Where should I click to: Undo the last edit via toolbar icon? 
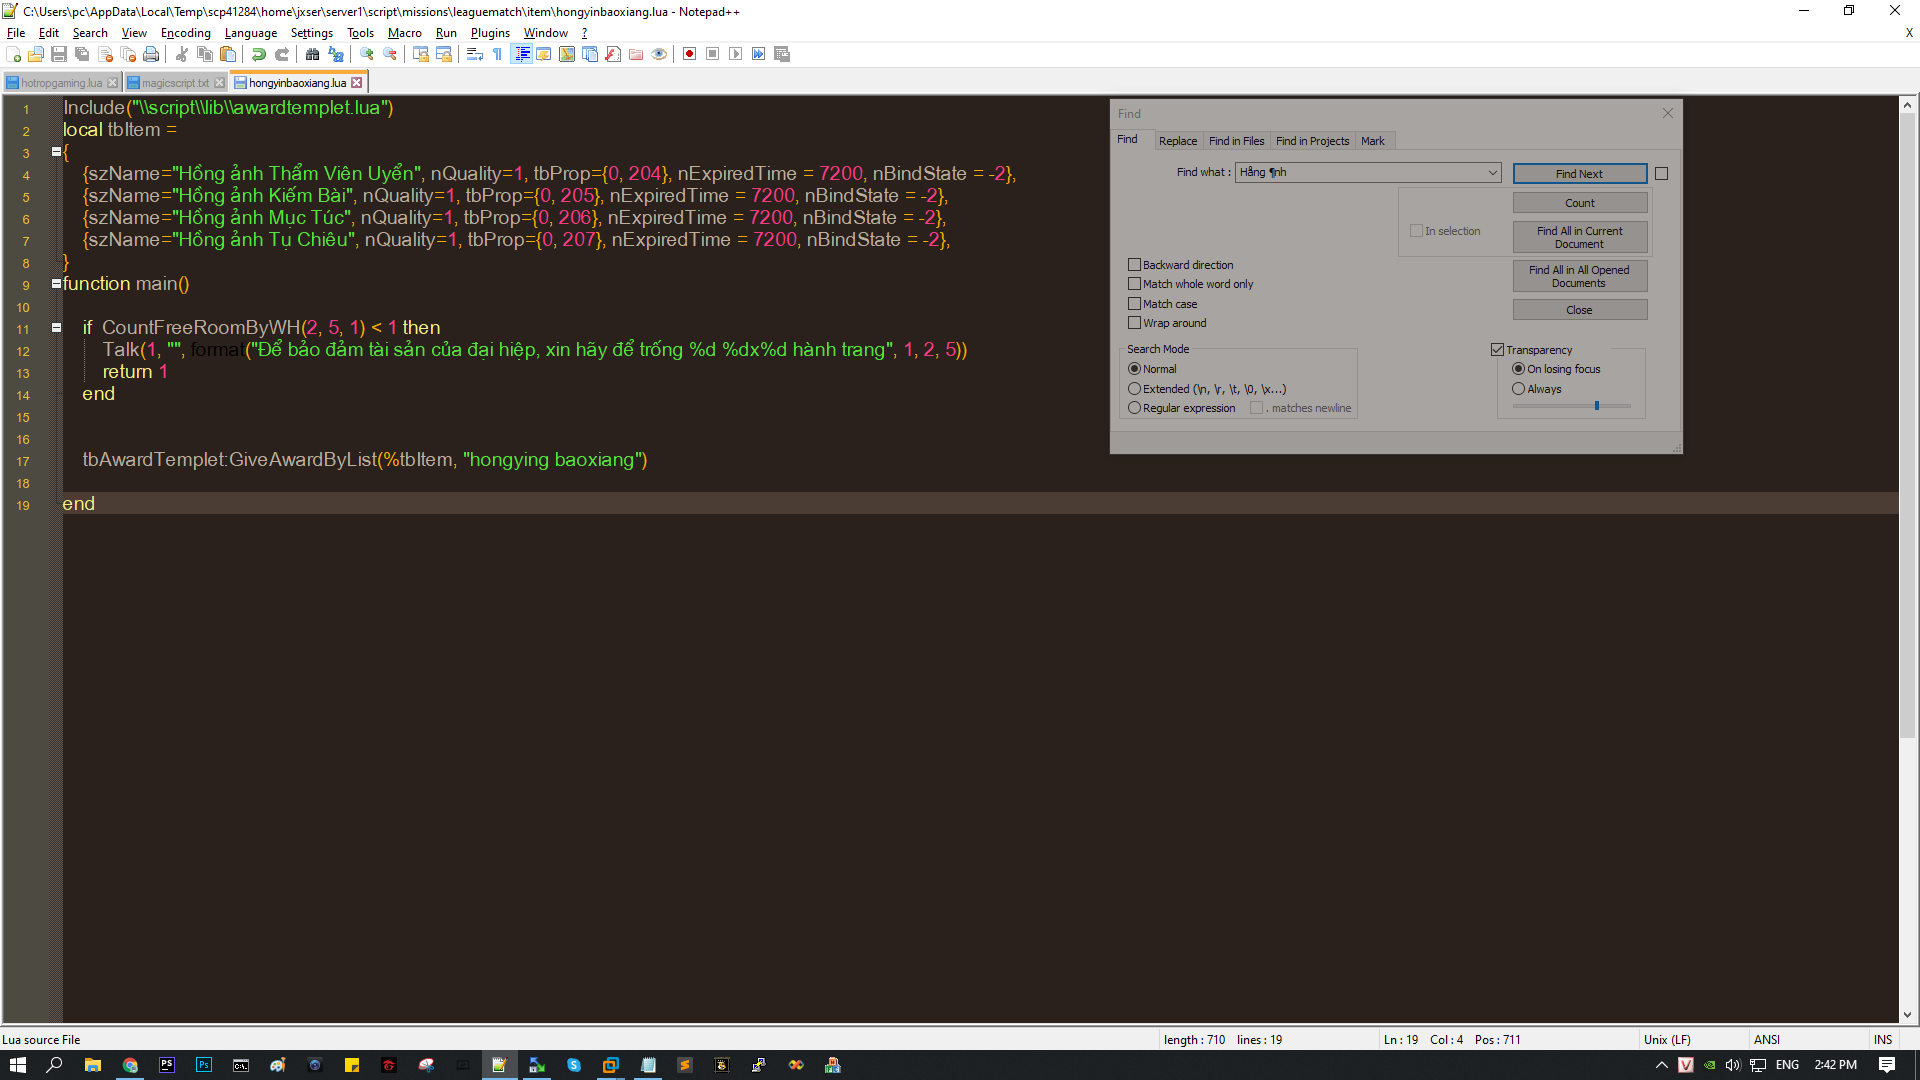pos(259,55)
